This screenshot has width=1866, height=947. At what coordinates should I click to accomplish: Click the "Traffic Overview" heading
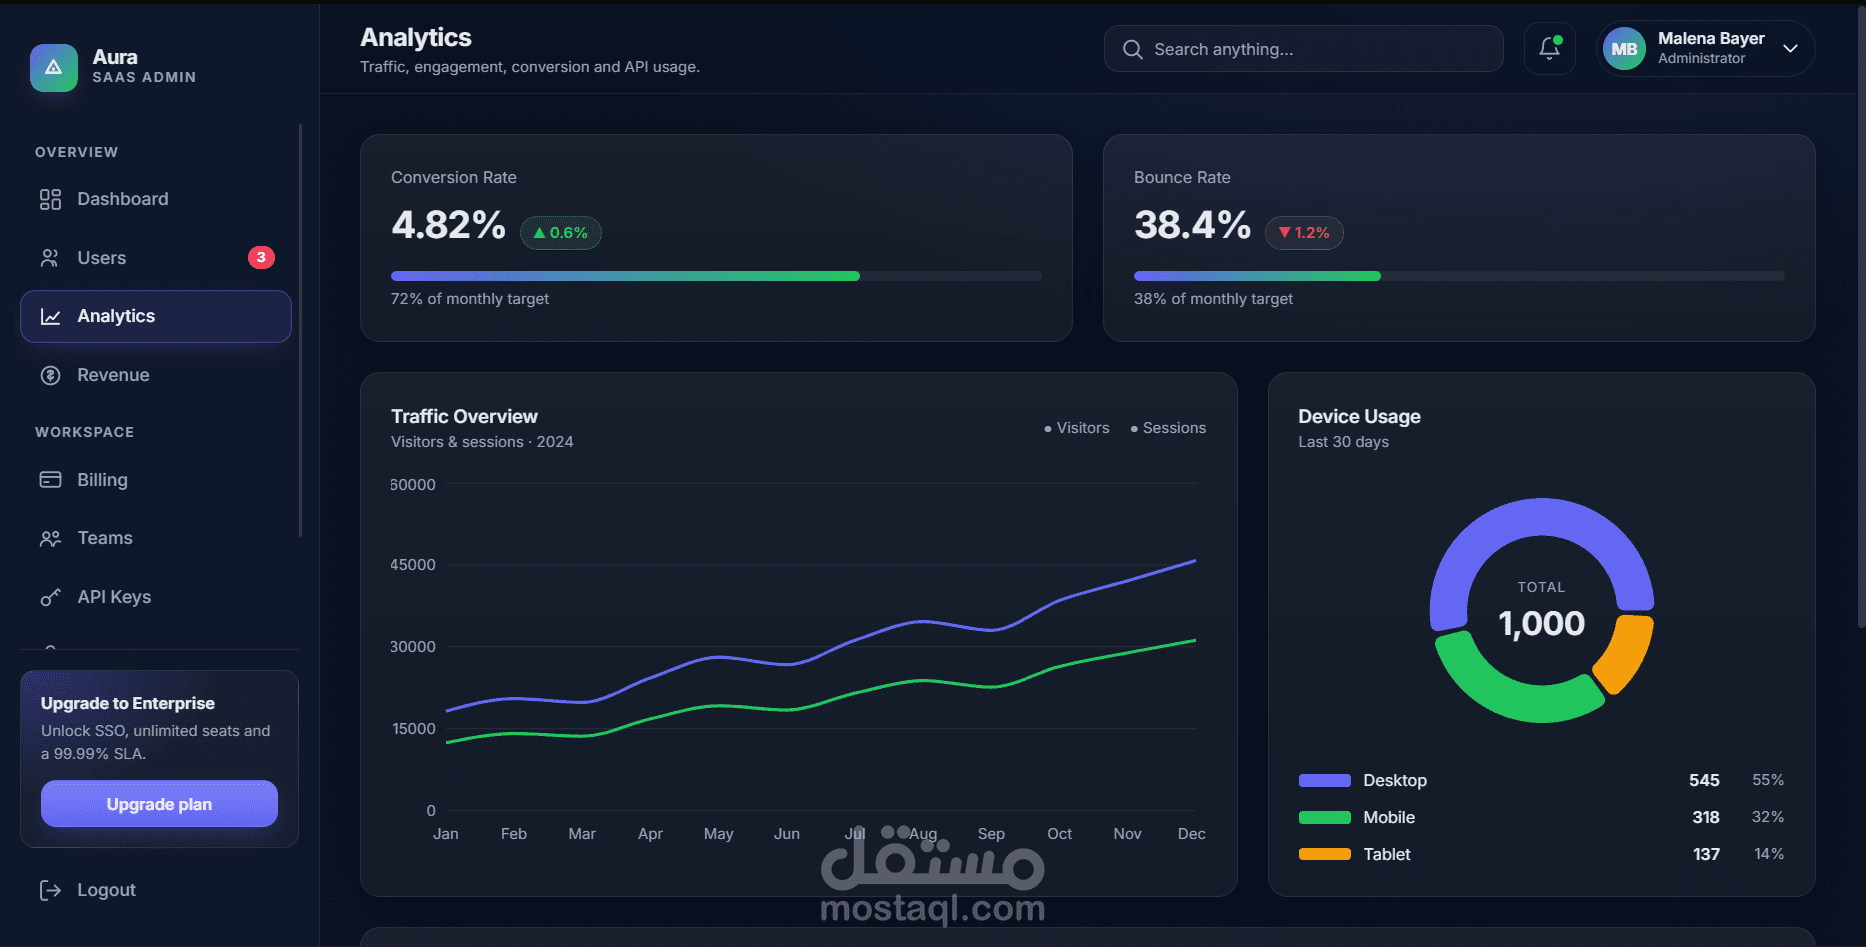click(x=464, y=416)
